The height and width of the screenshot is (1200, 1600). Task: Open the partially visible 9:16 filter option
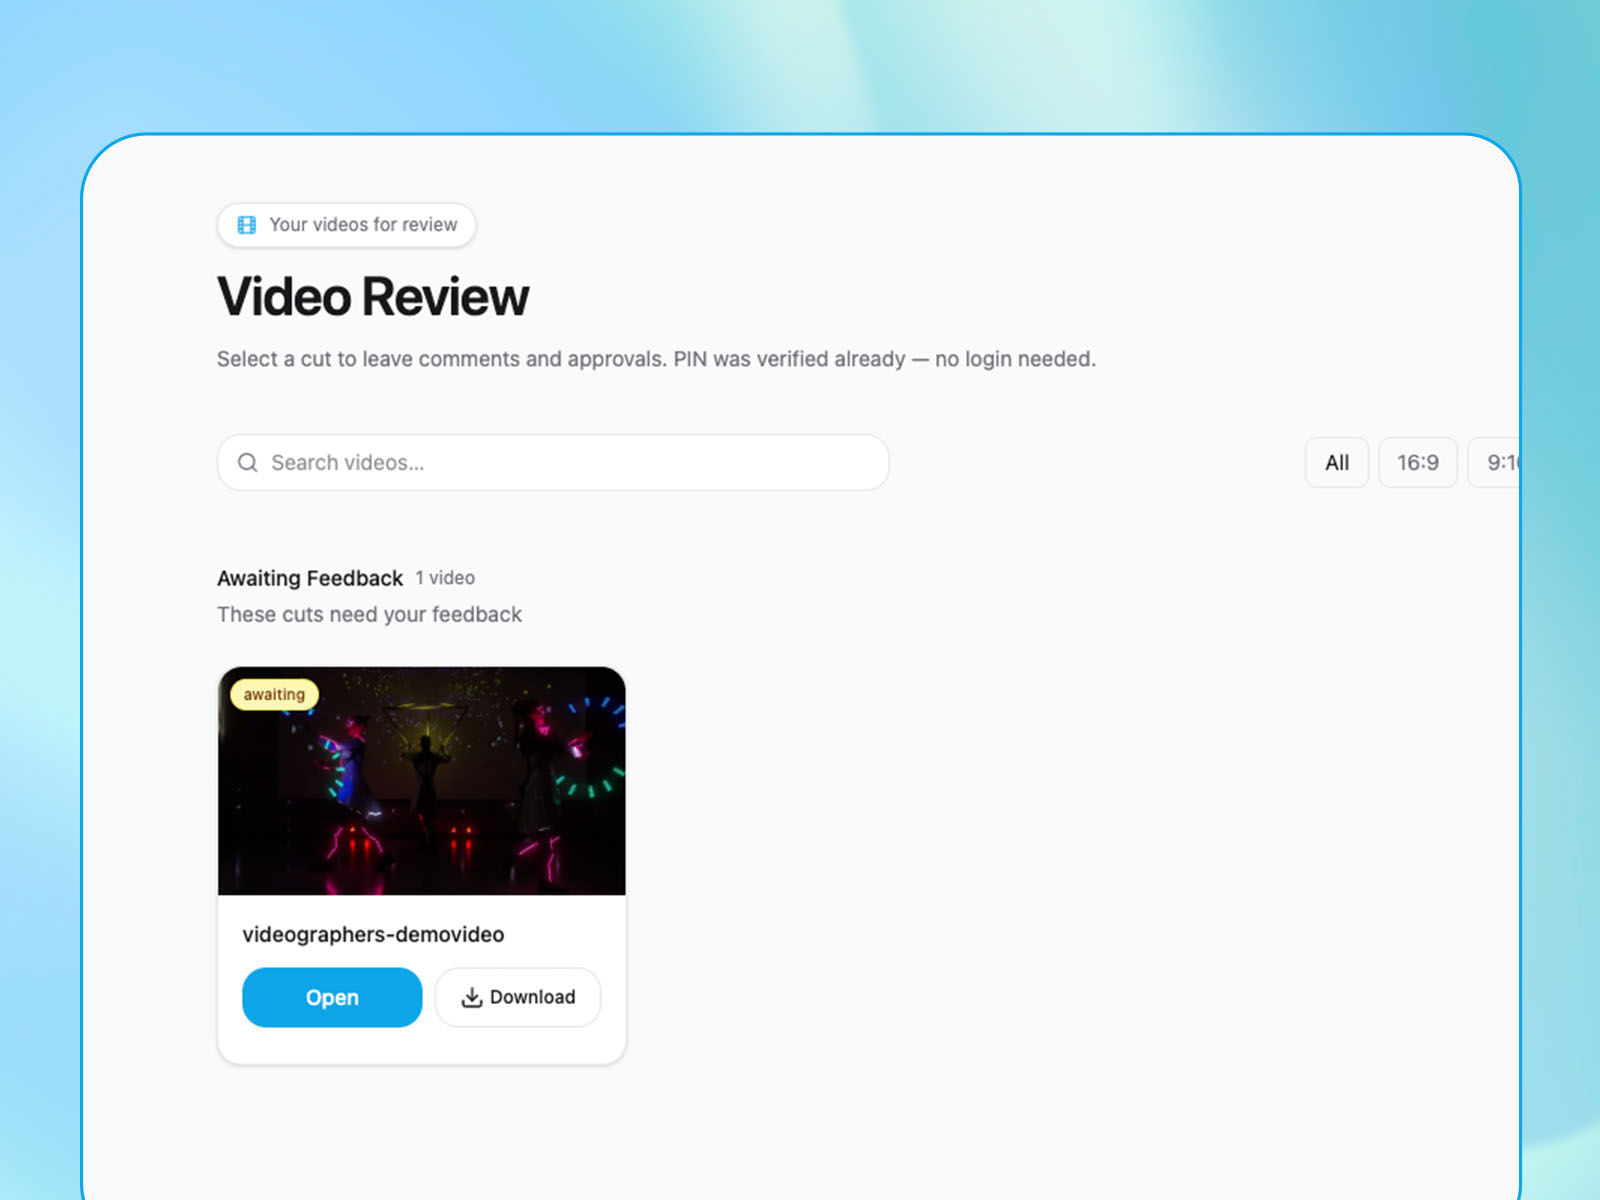click(x=1497, y=462)
